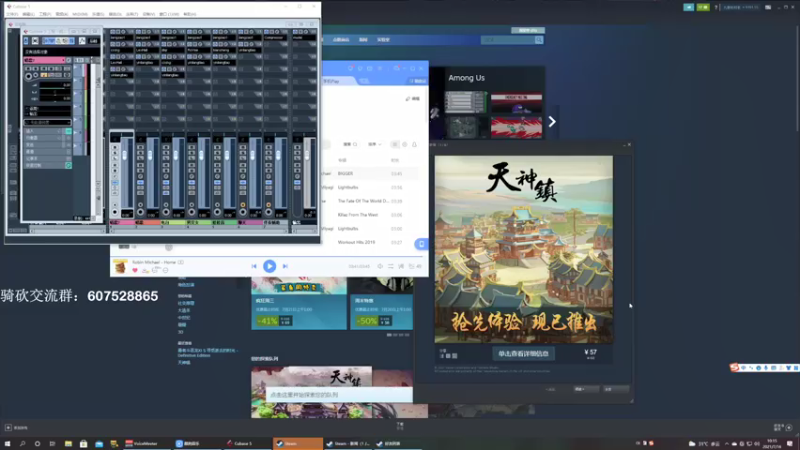800x450 pixels.
Task: Toggle the green quick controls button in inspector
Action: coord(68,165)
